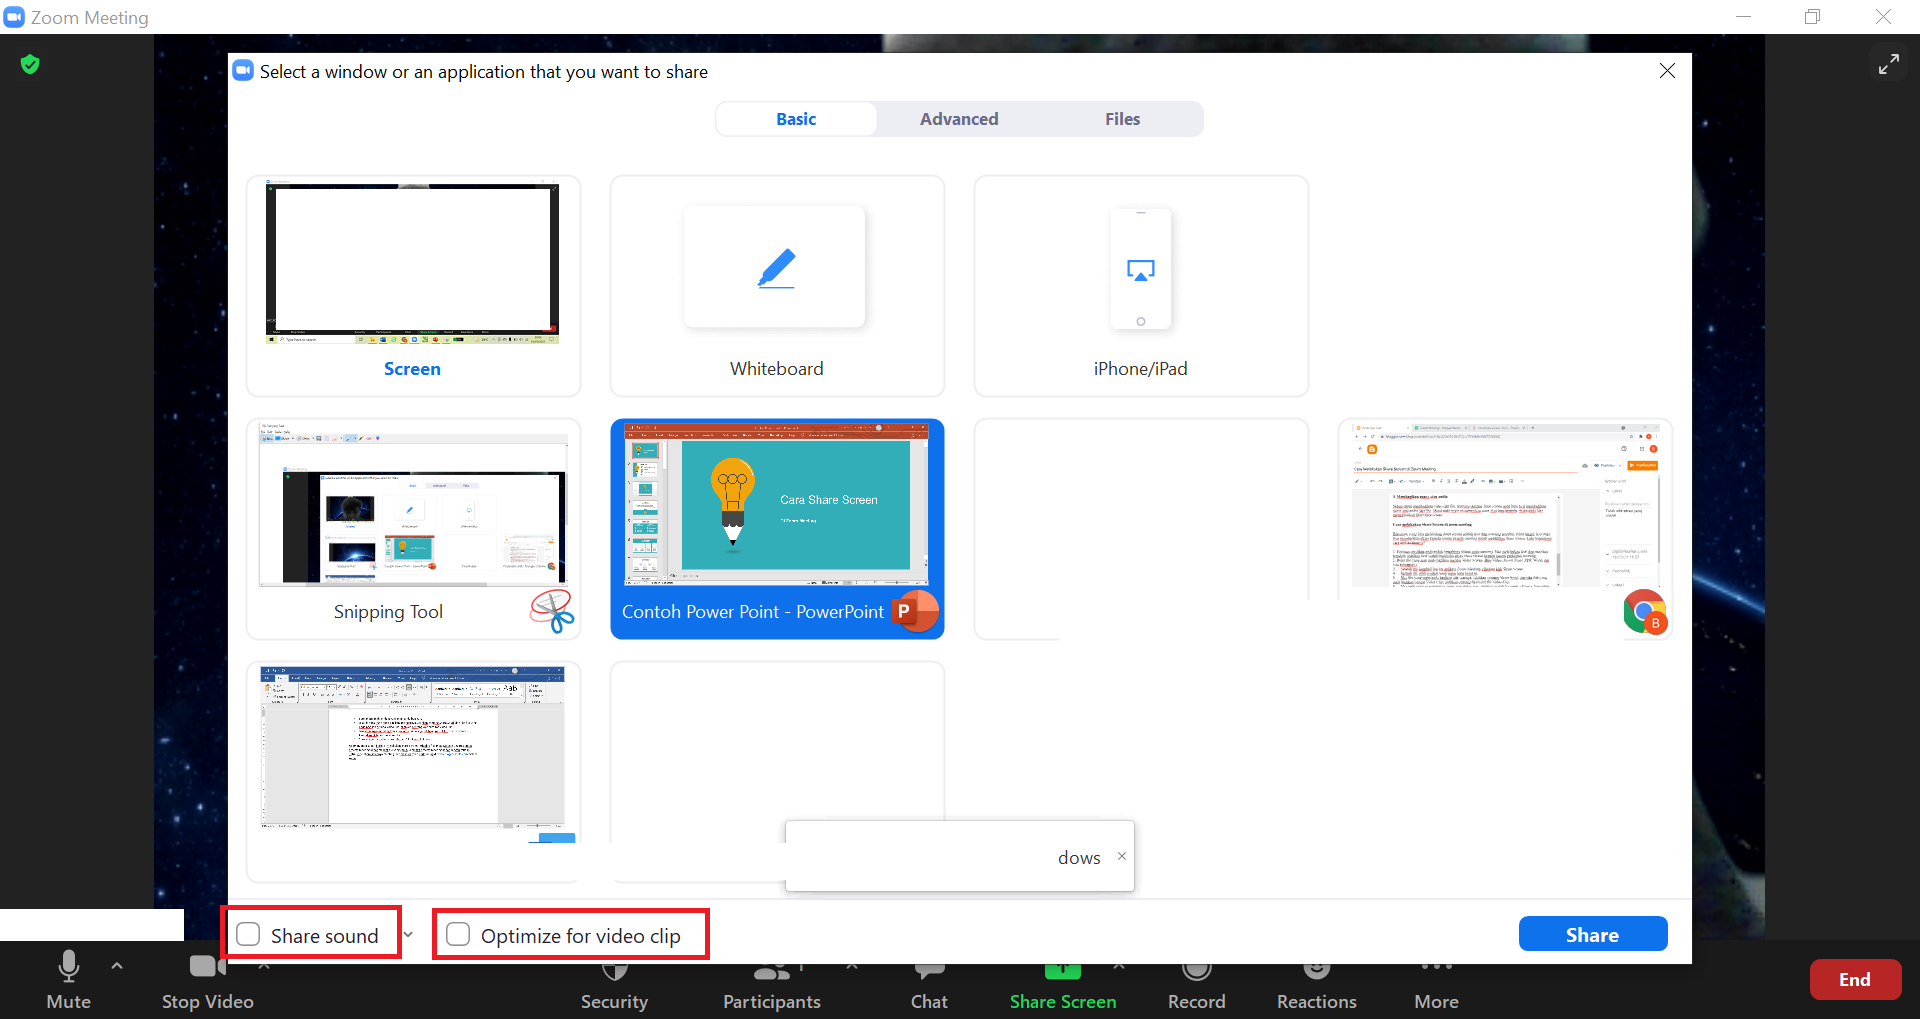
Task: Click the AirPlay icon on iPhone/iPad card
Action: click(x=1141, y=270)
